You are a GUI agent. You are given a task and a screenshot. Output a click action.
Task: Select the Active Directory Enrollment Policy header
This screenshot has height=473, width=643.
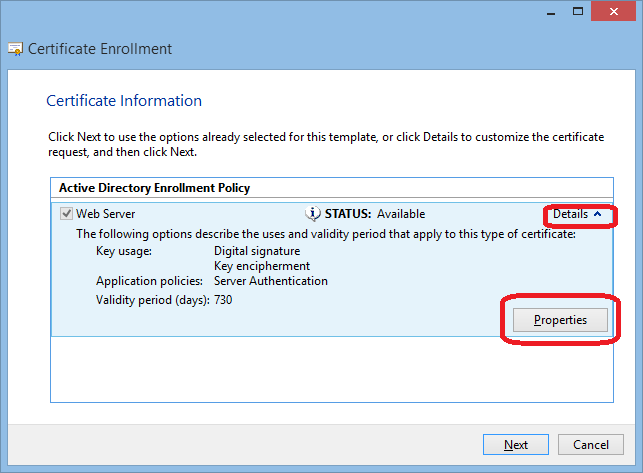point(154,187)
